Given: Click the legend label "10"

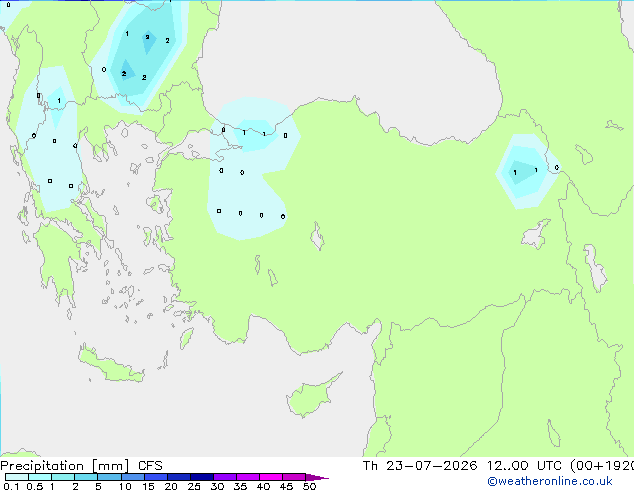Looking at the screenshot, I should 125,486.
